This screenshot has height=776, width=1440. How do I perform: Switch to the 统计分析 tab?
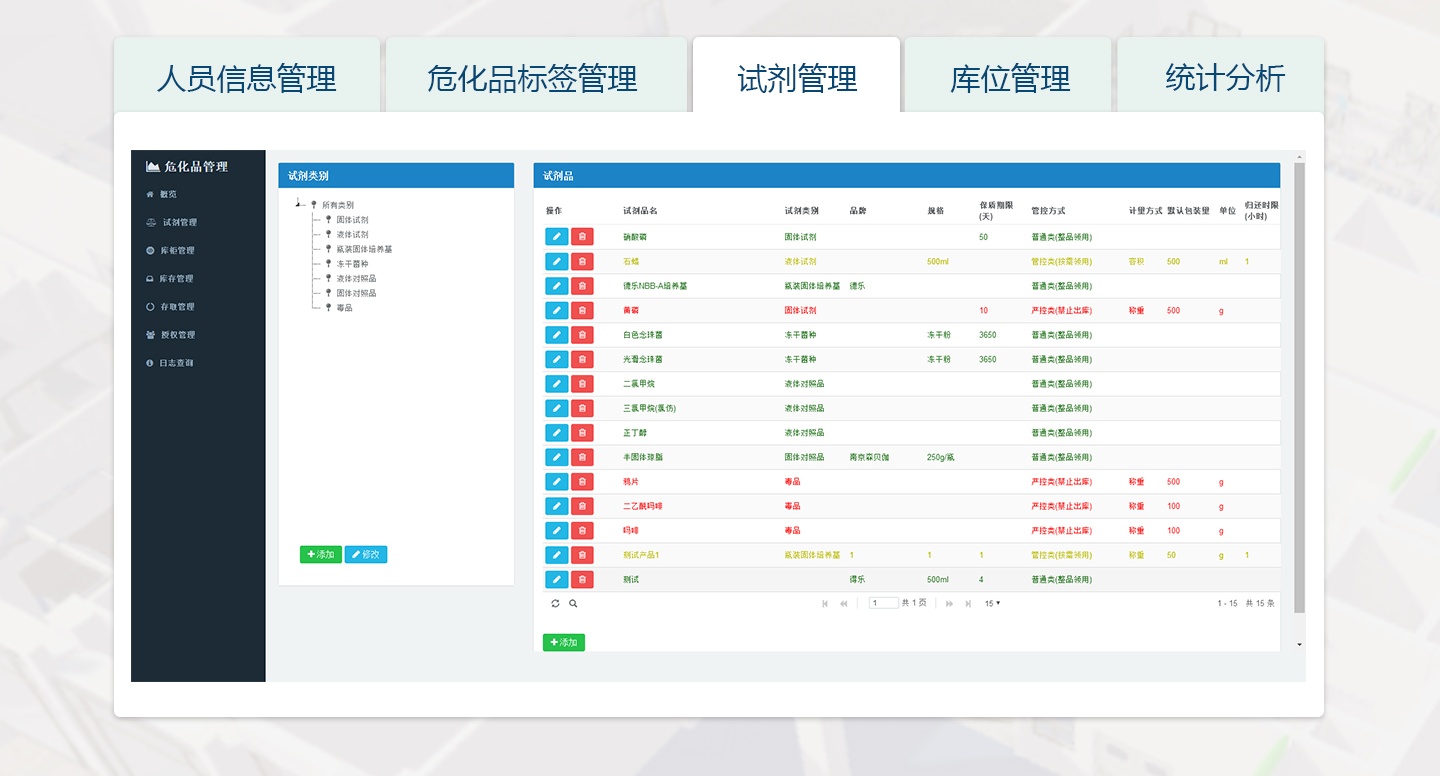pos(1221,76)
